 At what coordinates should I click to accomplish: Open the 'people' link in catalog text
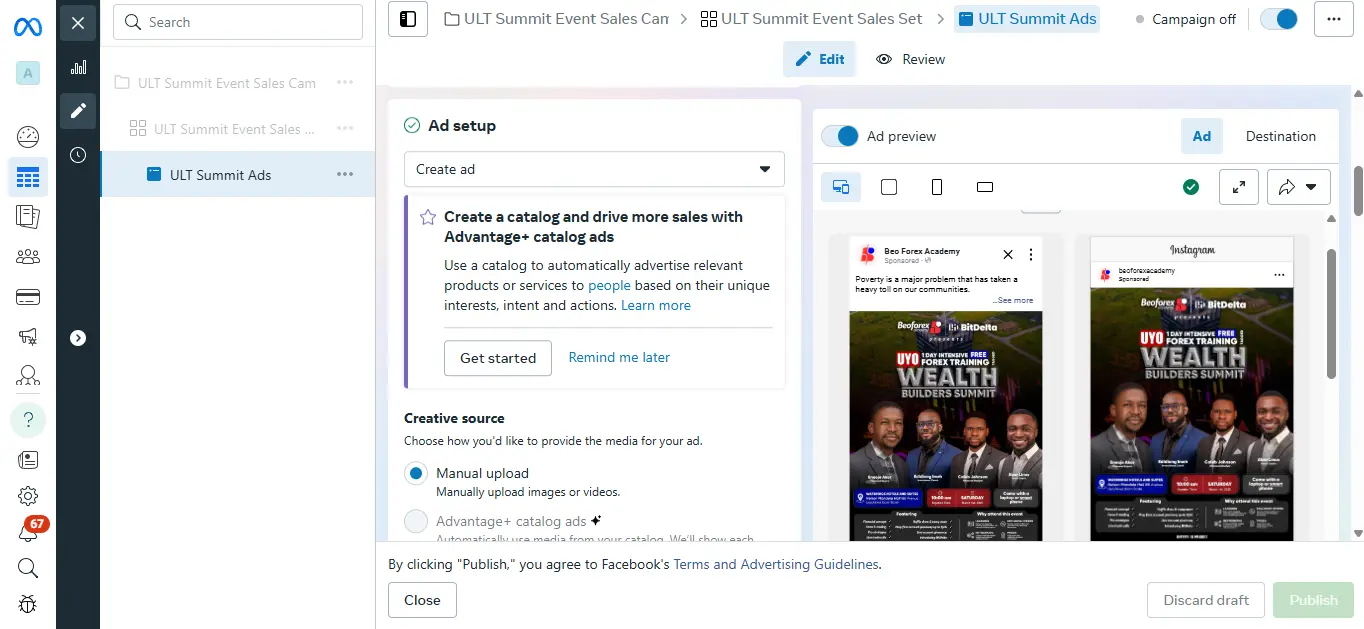(609, 285)
